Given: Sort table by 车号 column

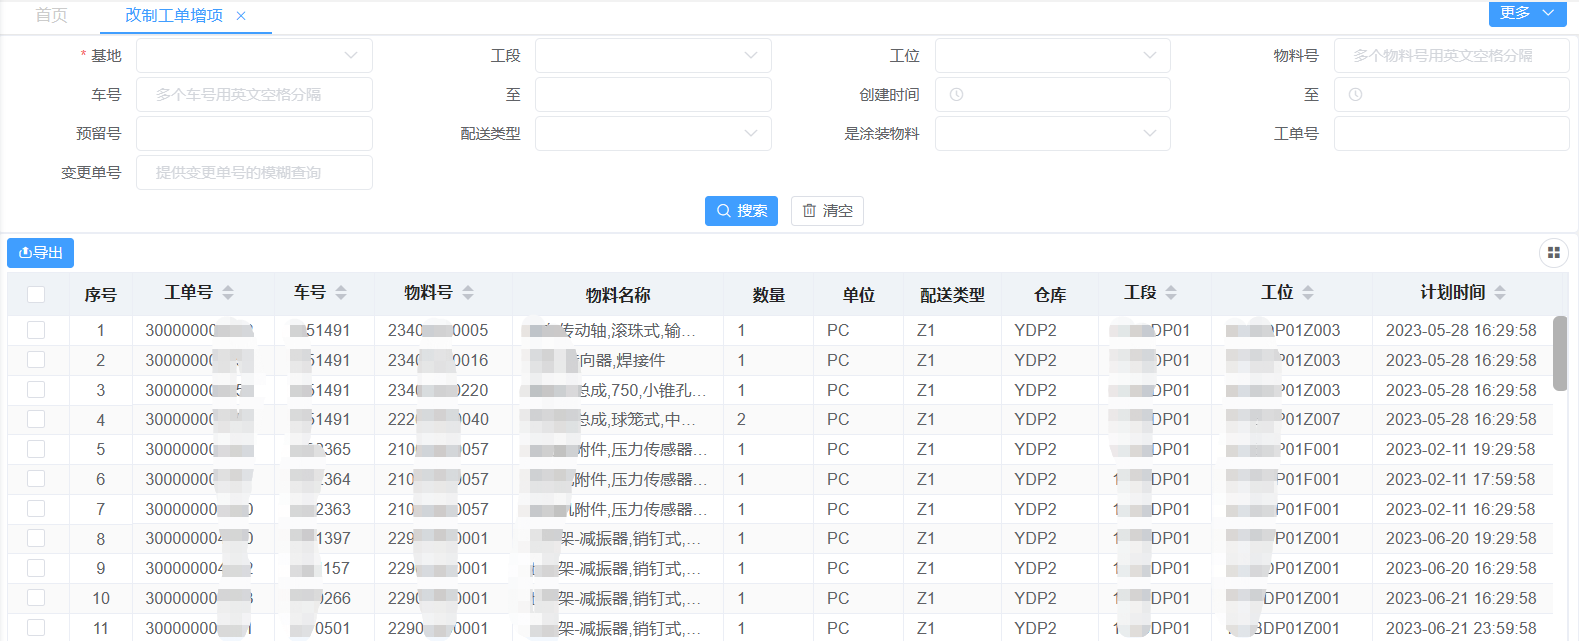Looking at the screenshot, I should coord(341,293).
